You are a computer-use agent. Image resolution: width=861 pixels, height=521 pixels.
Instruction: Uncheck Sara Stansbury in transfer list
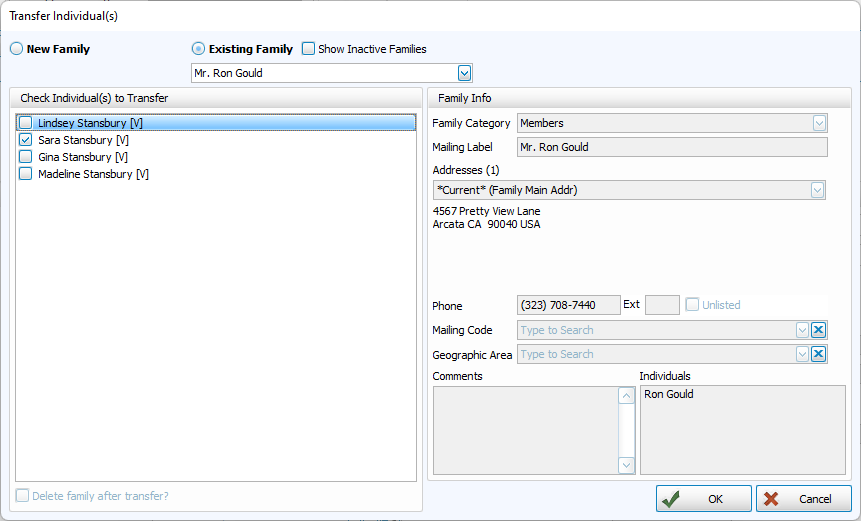[26, 140]
